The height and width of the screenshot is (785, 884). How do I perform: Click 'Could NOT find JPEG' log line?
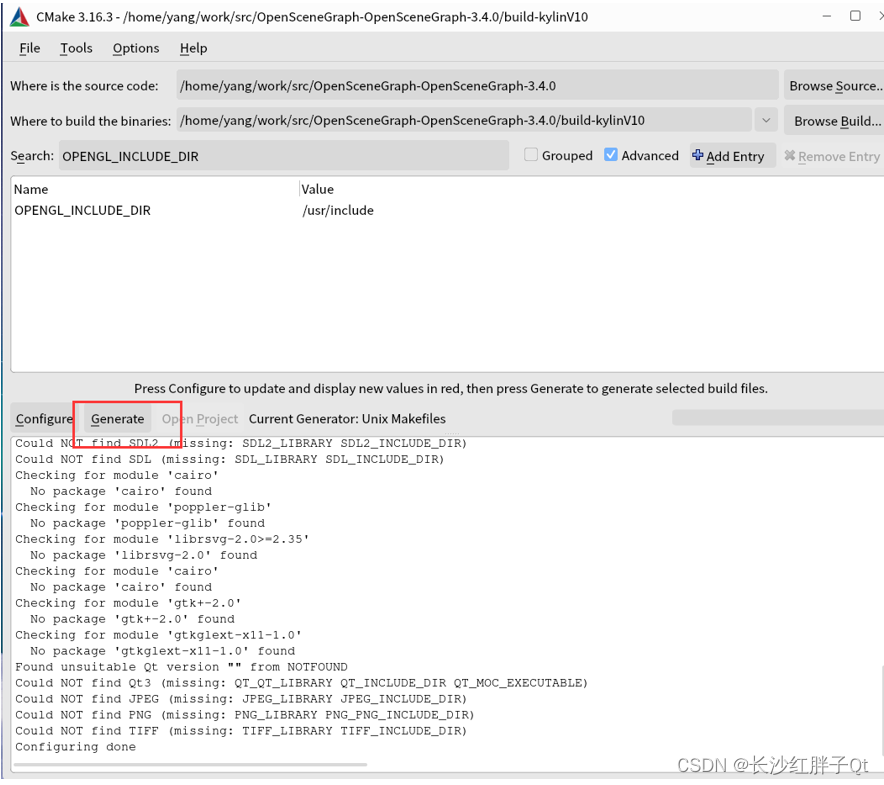click(241, 699)
